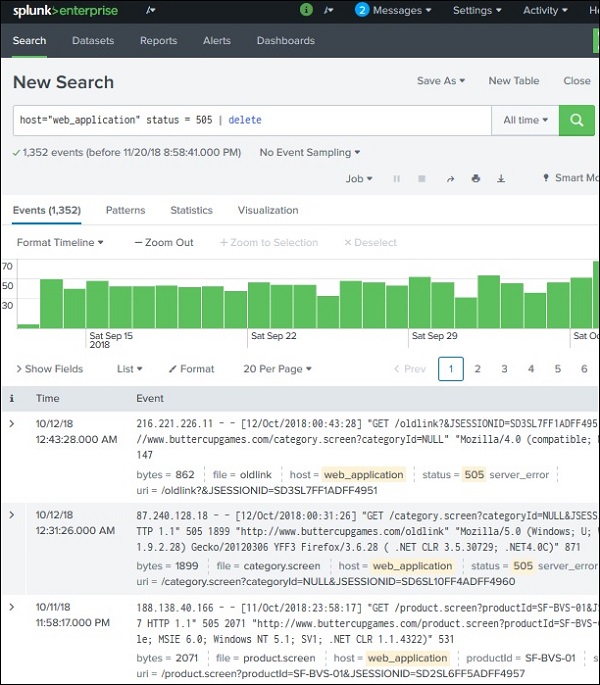Expand the first event row
Image resolution: width=600 pixels, height=685 pixels.
point(13,424)
